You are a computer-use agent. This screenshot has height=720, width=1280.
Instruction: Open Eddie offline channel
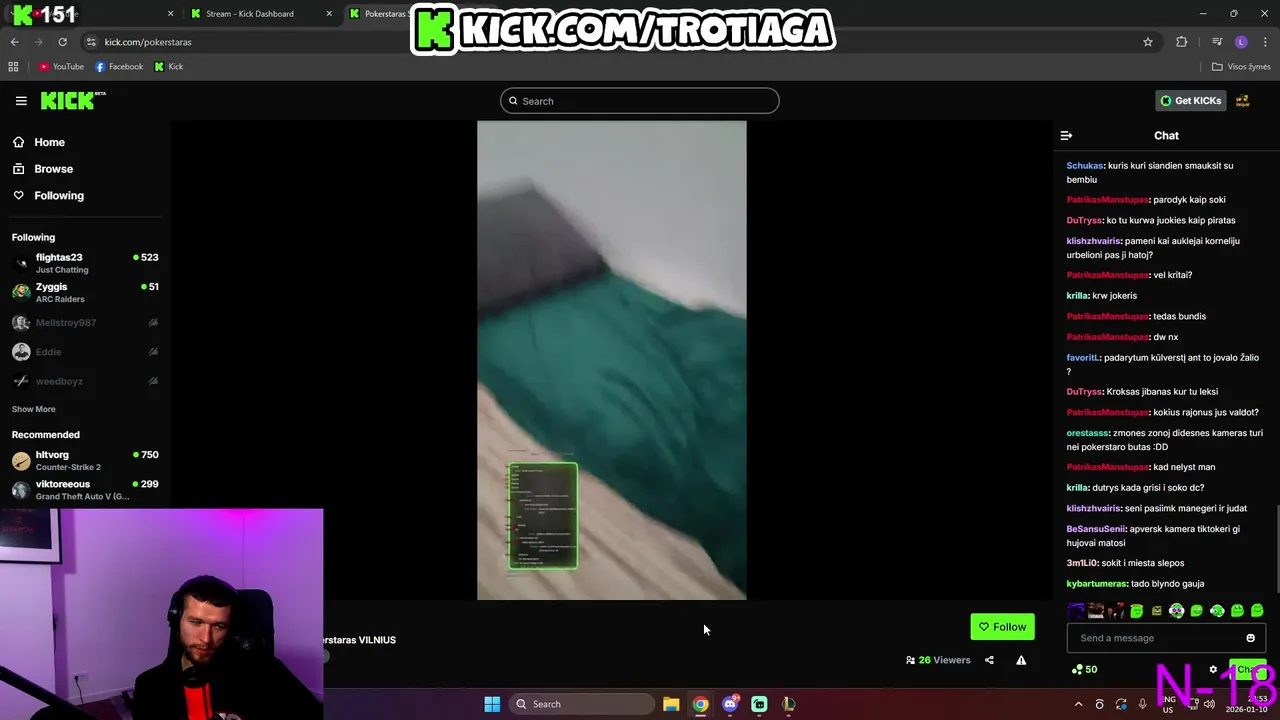[x=85, y=352]
